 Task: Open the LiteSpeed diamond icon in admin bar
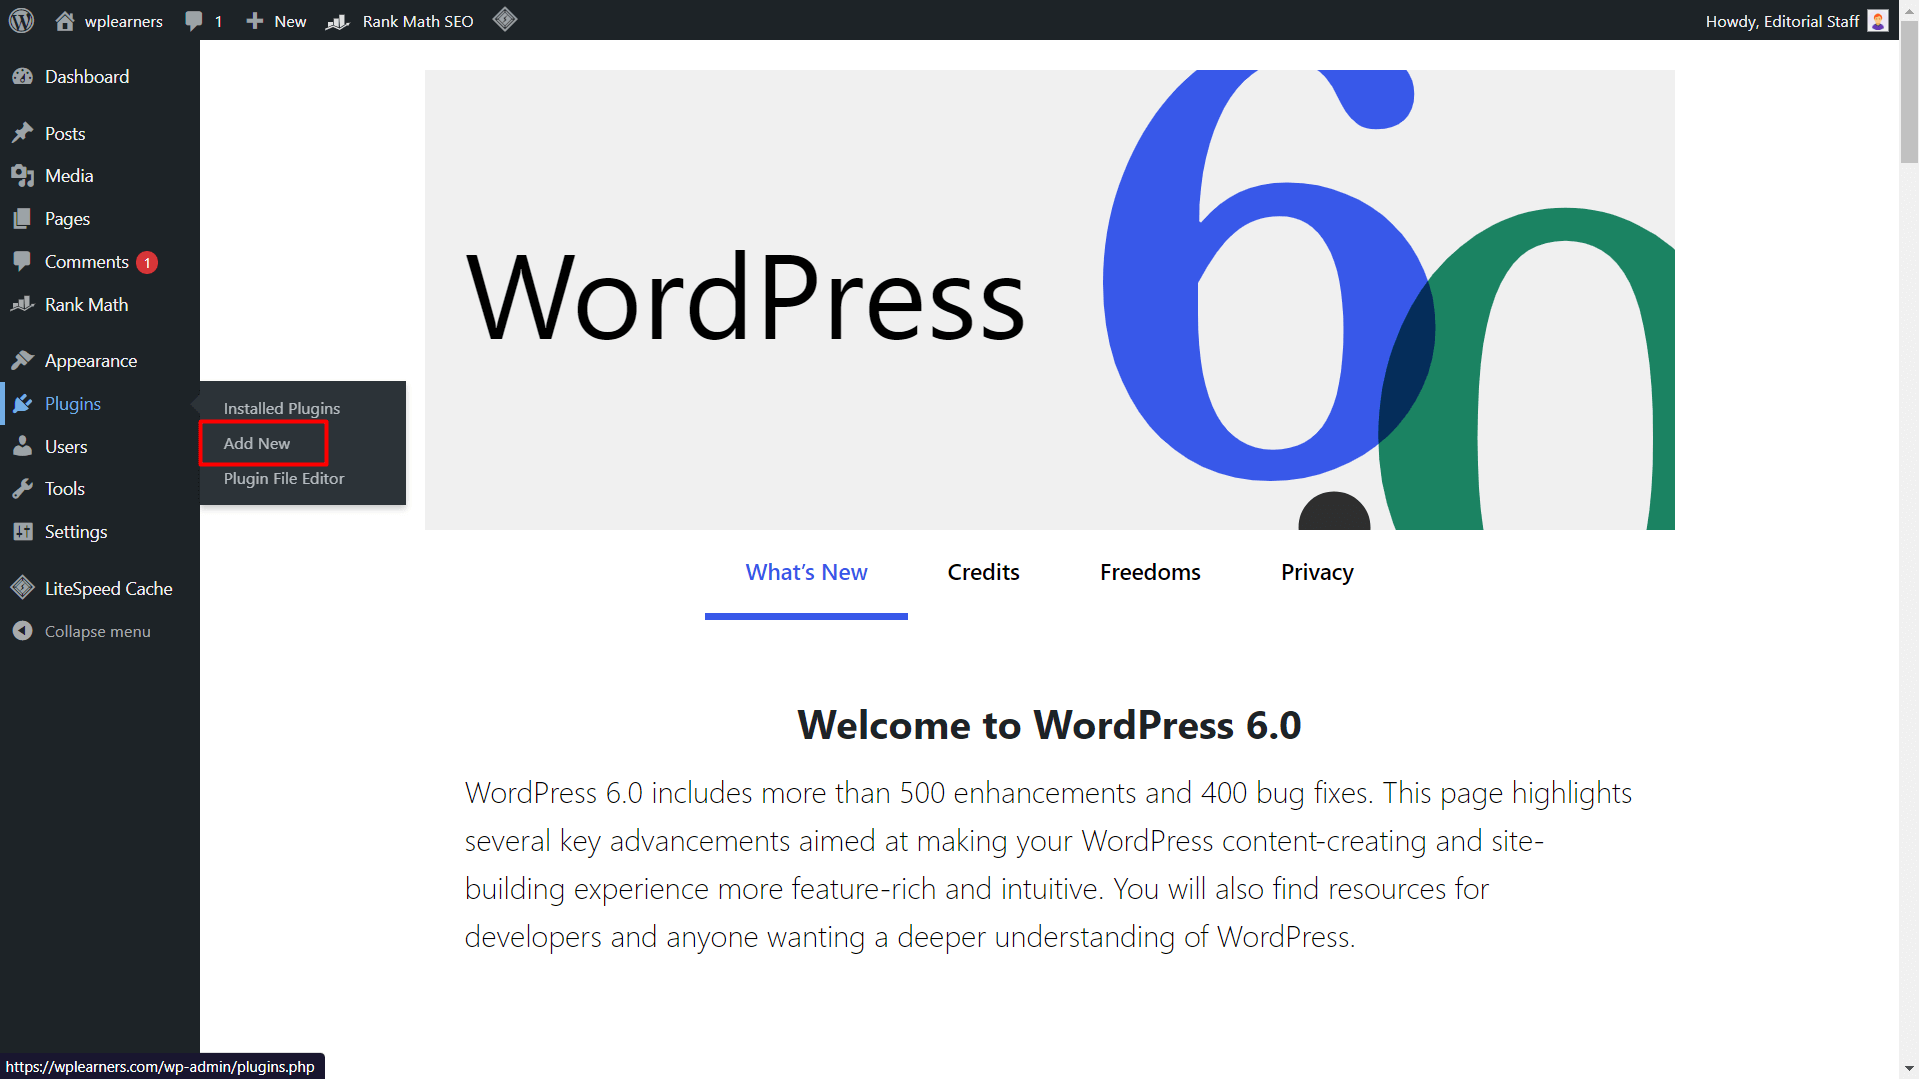pyautogui.click(x=505, y=19)
